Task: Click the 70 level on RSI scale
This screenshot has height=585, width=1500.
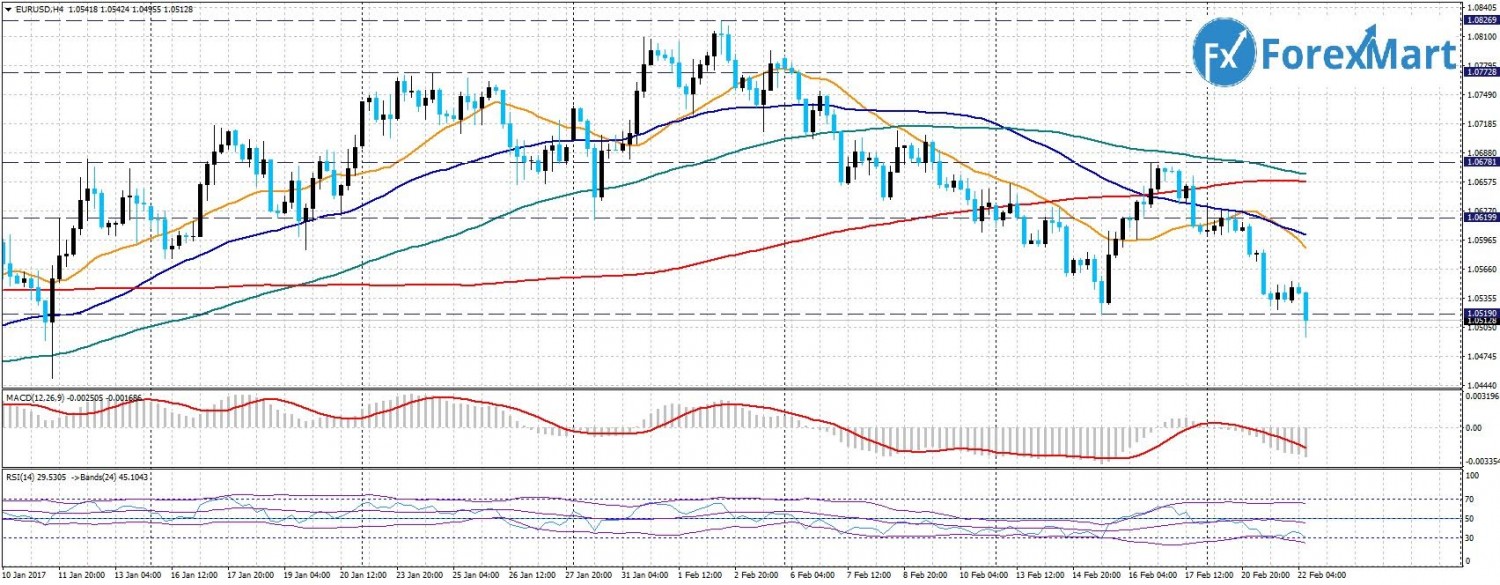Action: pyautogui.click(x=1471, y=497)
